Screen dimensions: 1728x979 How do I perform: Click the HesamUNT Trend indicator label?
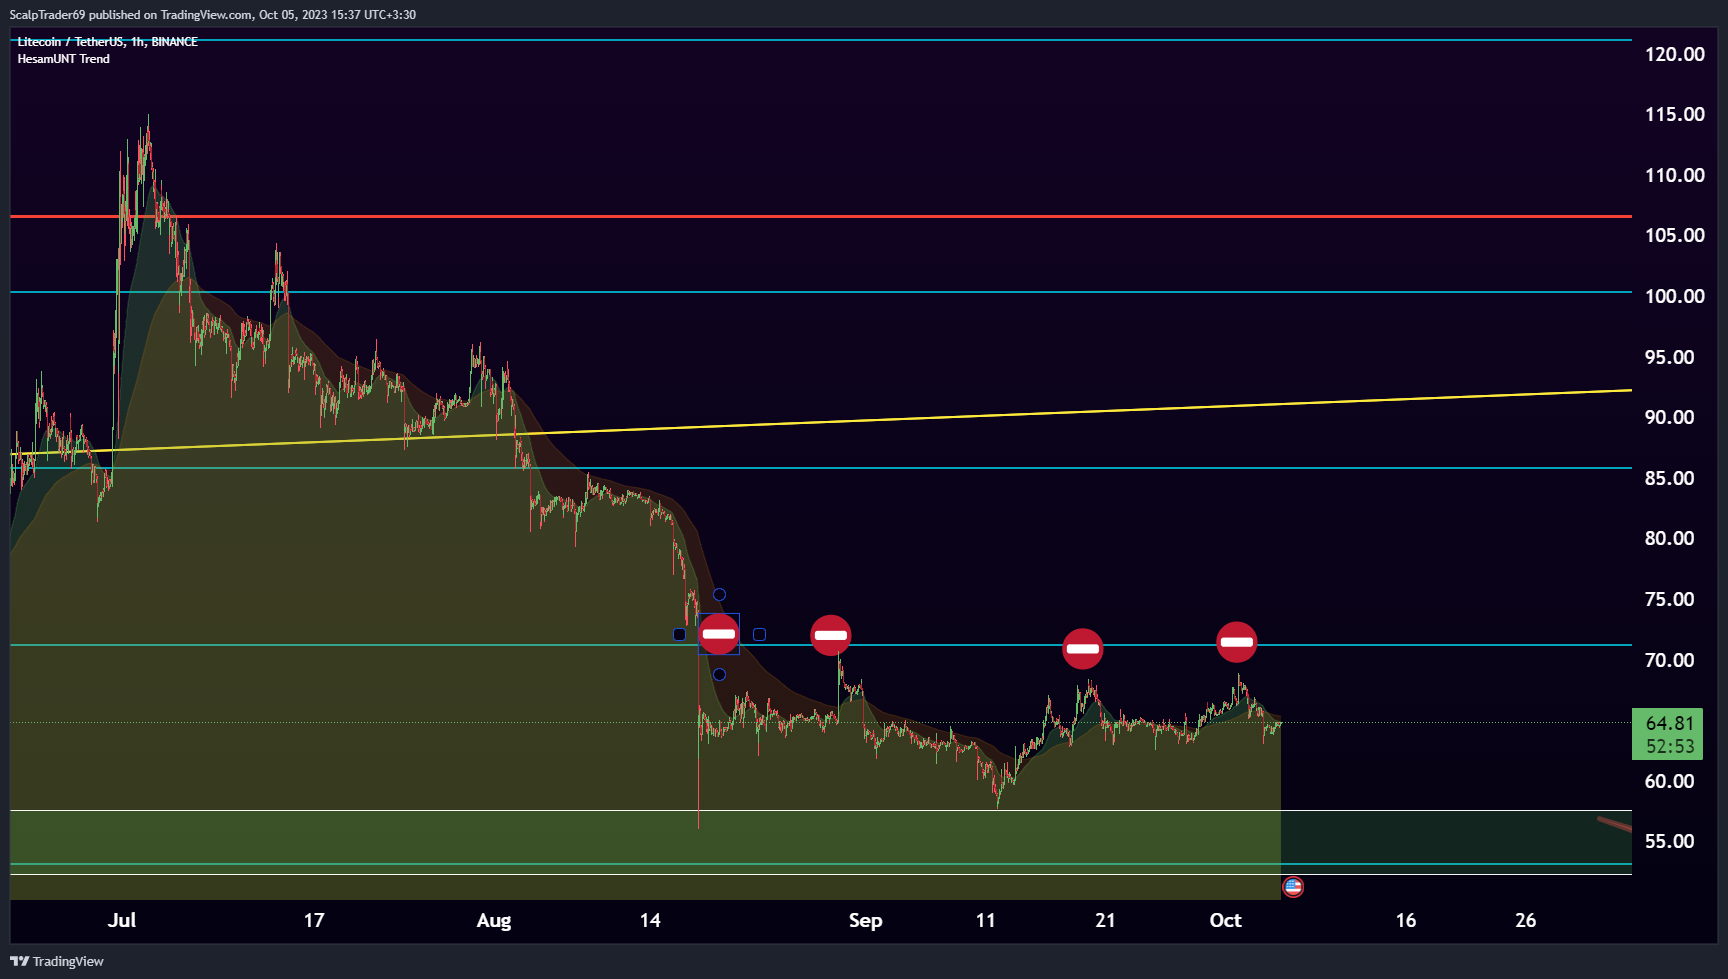(x=64, y=59)
